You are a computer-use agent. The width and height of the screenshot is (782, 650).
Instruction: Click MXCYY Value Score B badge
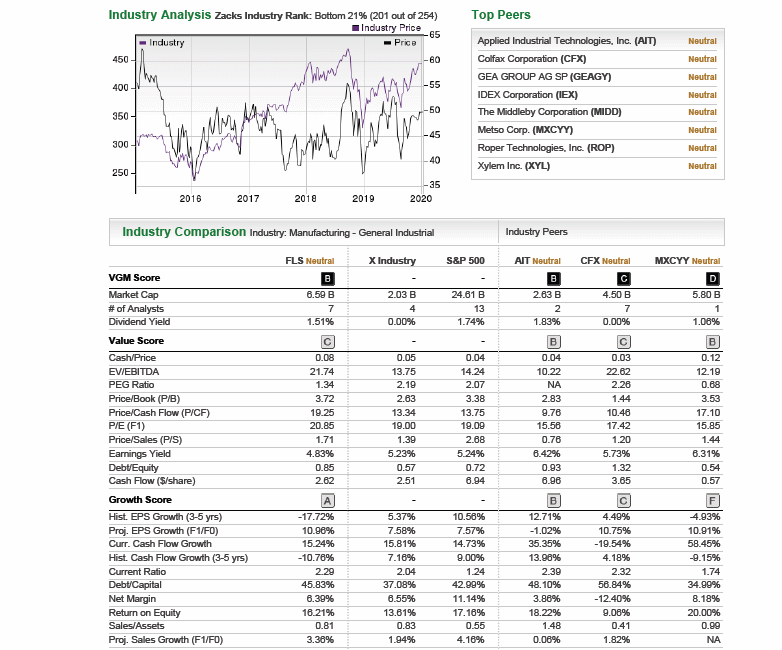pyautogui.click(x=713, y=342)
